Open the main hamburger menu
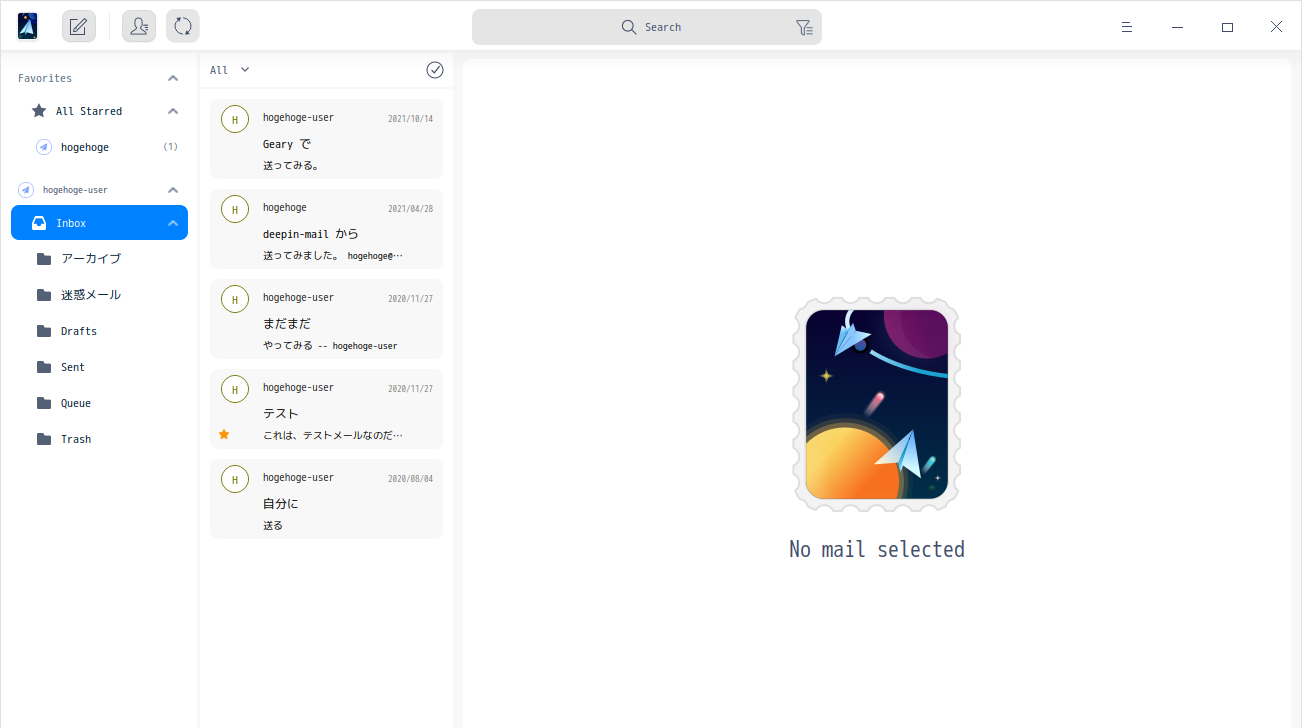The image size is (1302, 728). (1127, 27)
